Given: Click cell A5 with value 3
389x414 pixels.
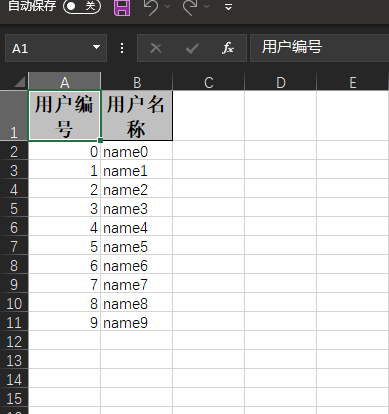Looking at the screenshot, I should [x=64, y=207].
